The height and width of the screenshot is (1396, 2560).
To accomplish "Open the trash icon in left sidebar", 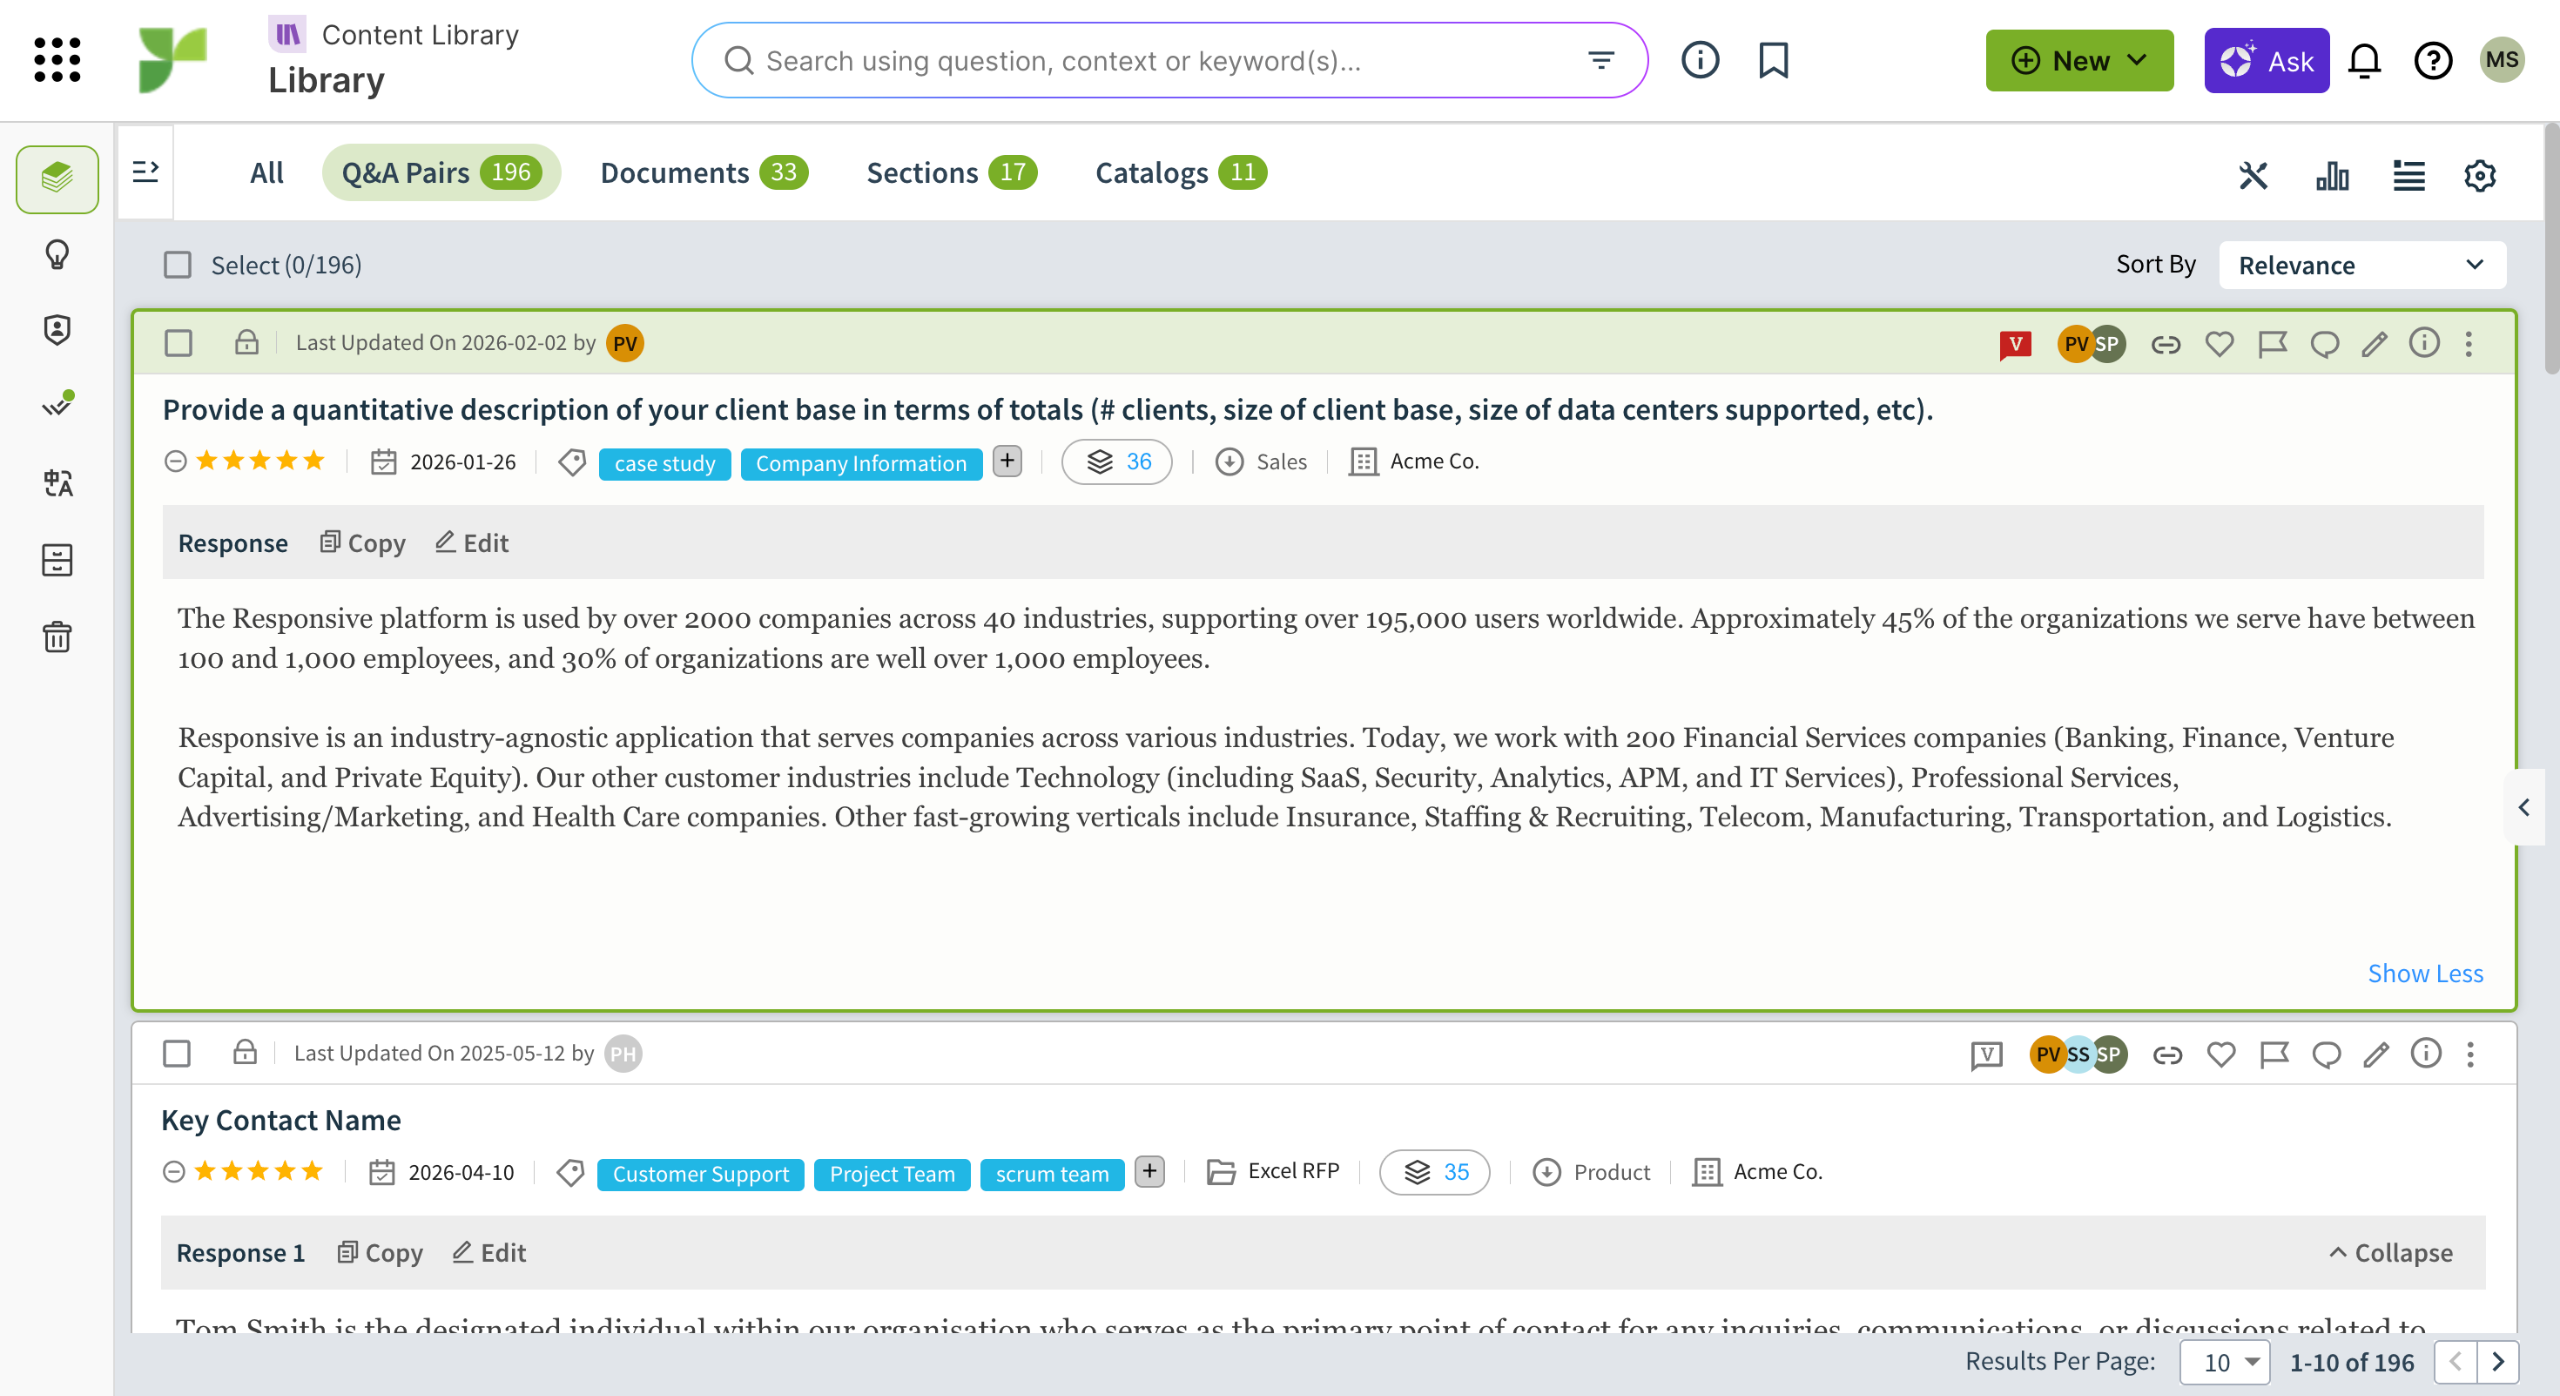I will pos(57,637).
